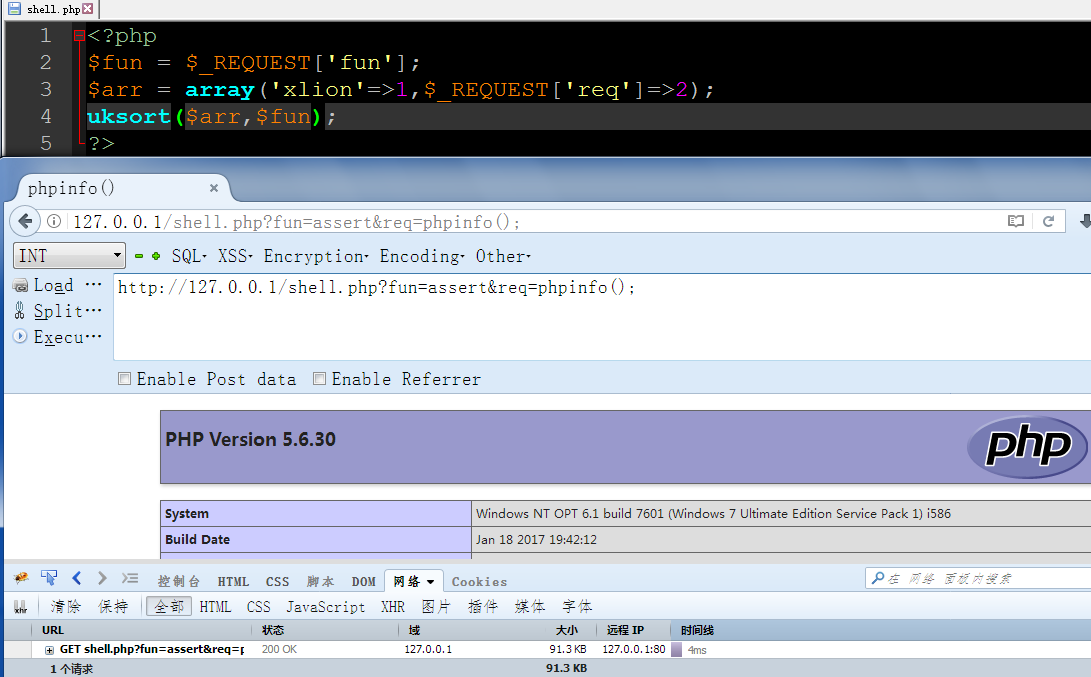This screenshot has width=1091, height=677.
Task: Open the SQL menu in HackBar
Action: [189, 256]
